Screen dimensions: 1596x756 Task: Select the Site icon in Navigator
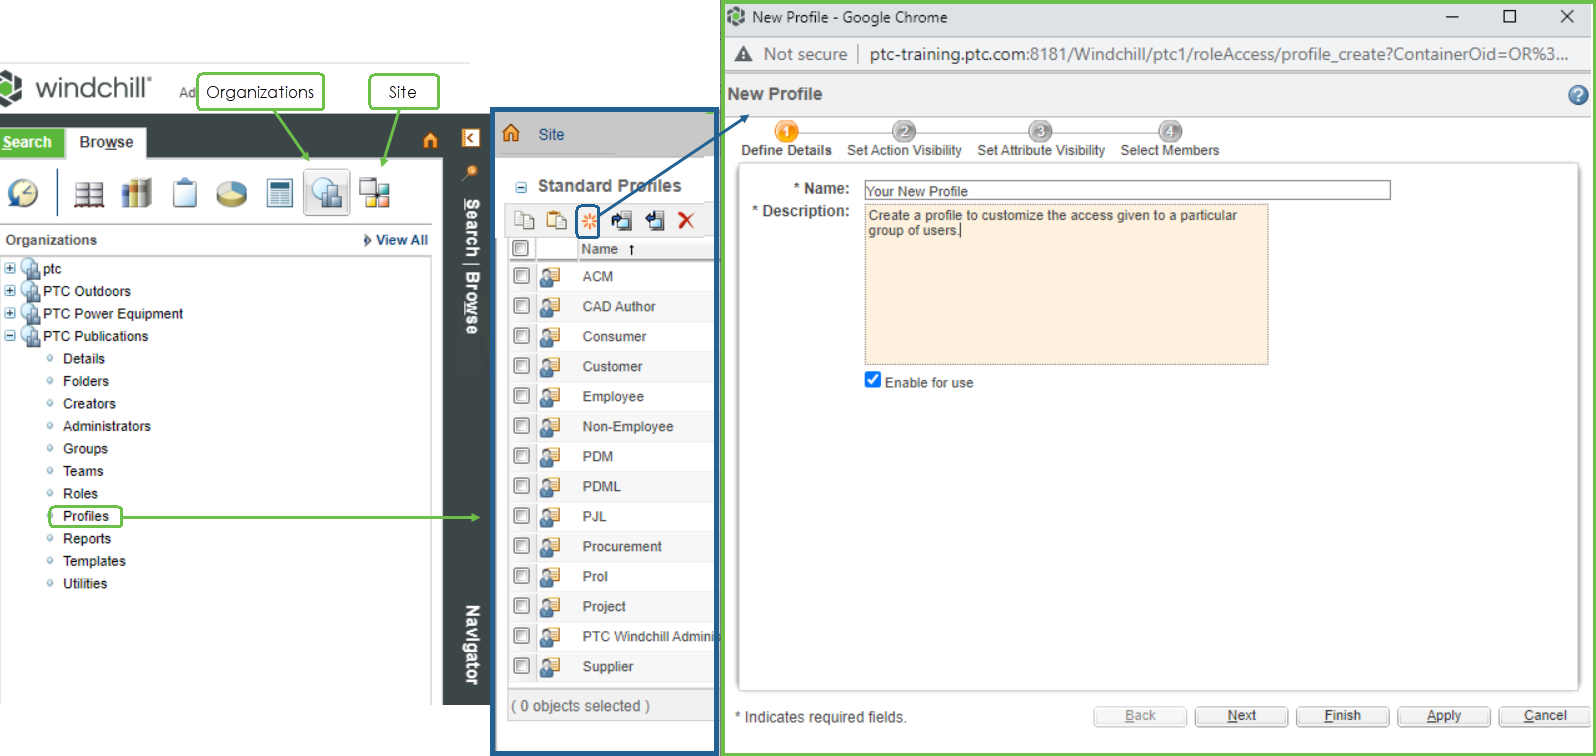374,193
